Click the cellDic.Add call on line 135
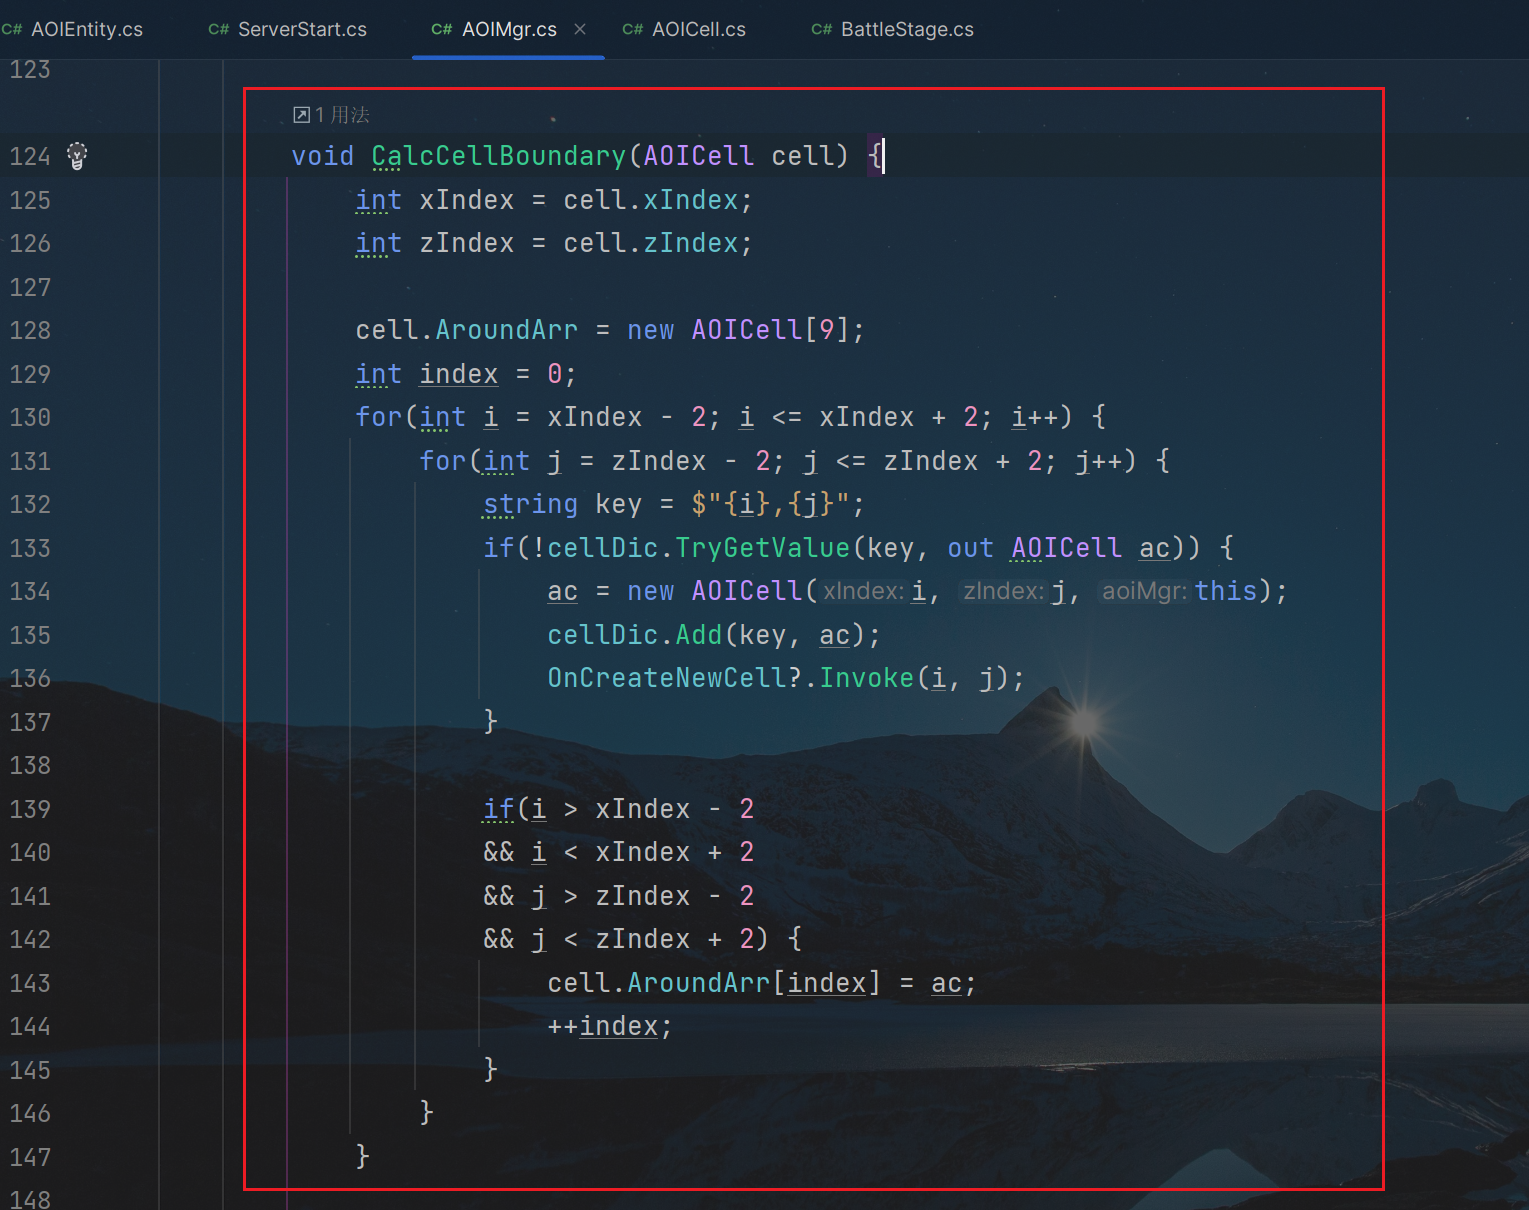The image size is (1529, 1210). coord(698,635)
